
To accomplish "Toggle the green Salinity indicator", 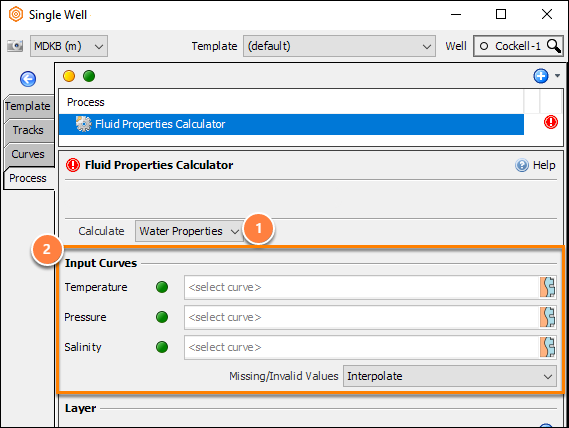I will pos(162,347).
